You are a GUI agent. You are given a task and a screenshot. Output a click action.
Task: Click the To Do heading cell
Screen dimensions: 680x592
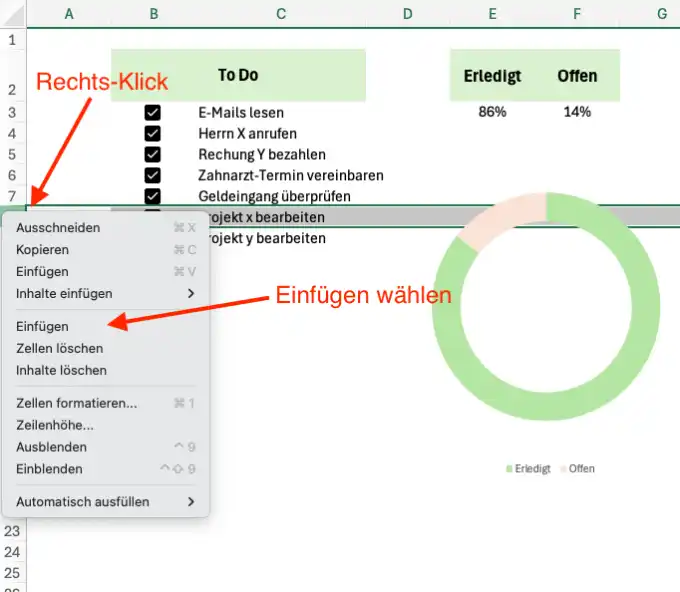[x=238, y=75]
